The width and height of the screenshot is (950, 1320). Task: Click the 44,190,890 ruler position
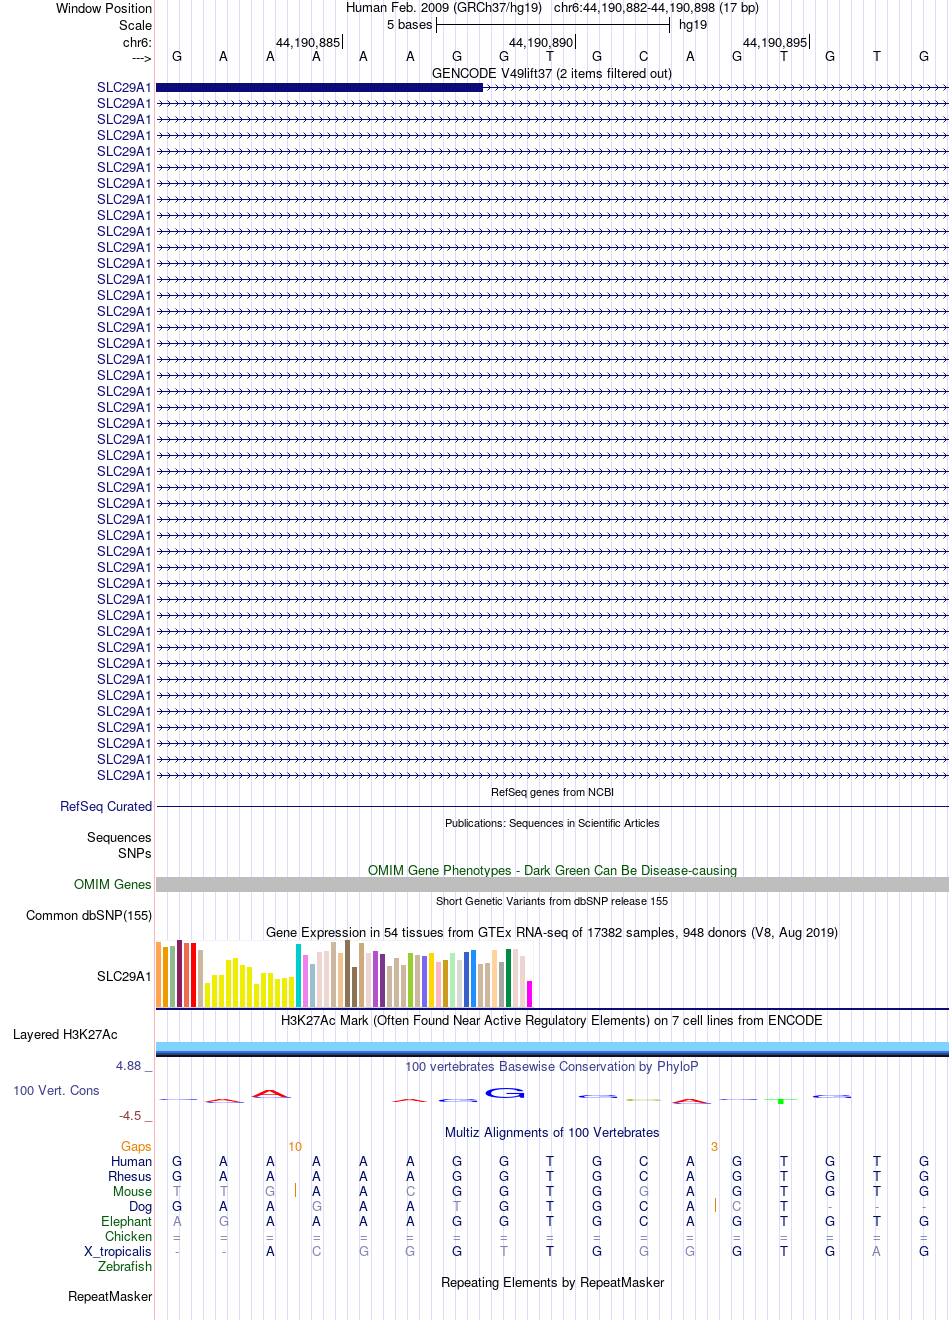click(542, 43)
